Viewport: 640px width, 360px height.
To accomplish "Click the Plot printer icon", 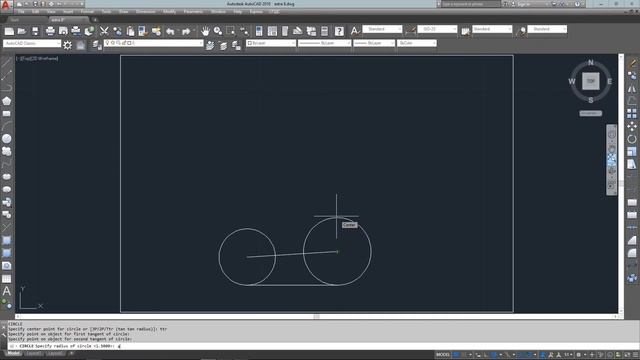I will click(50, 31).
